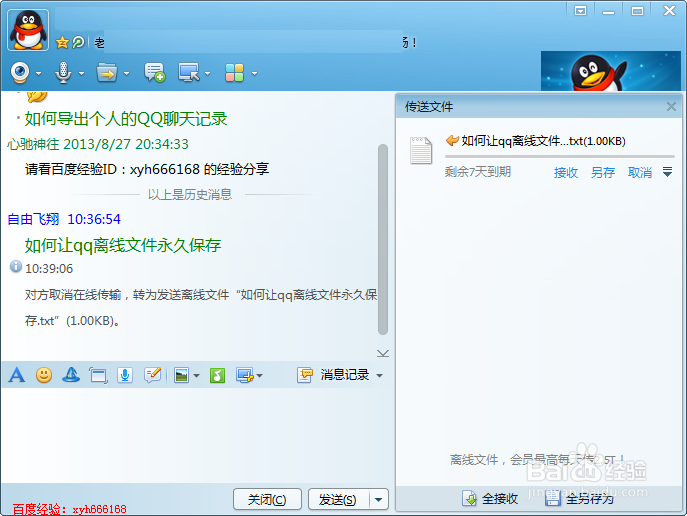Click sender name 心驰神往
The height and width of the screenshot is (516, 687).
point(33,144)
